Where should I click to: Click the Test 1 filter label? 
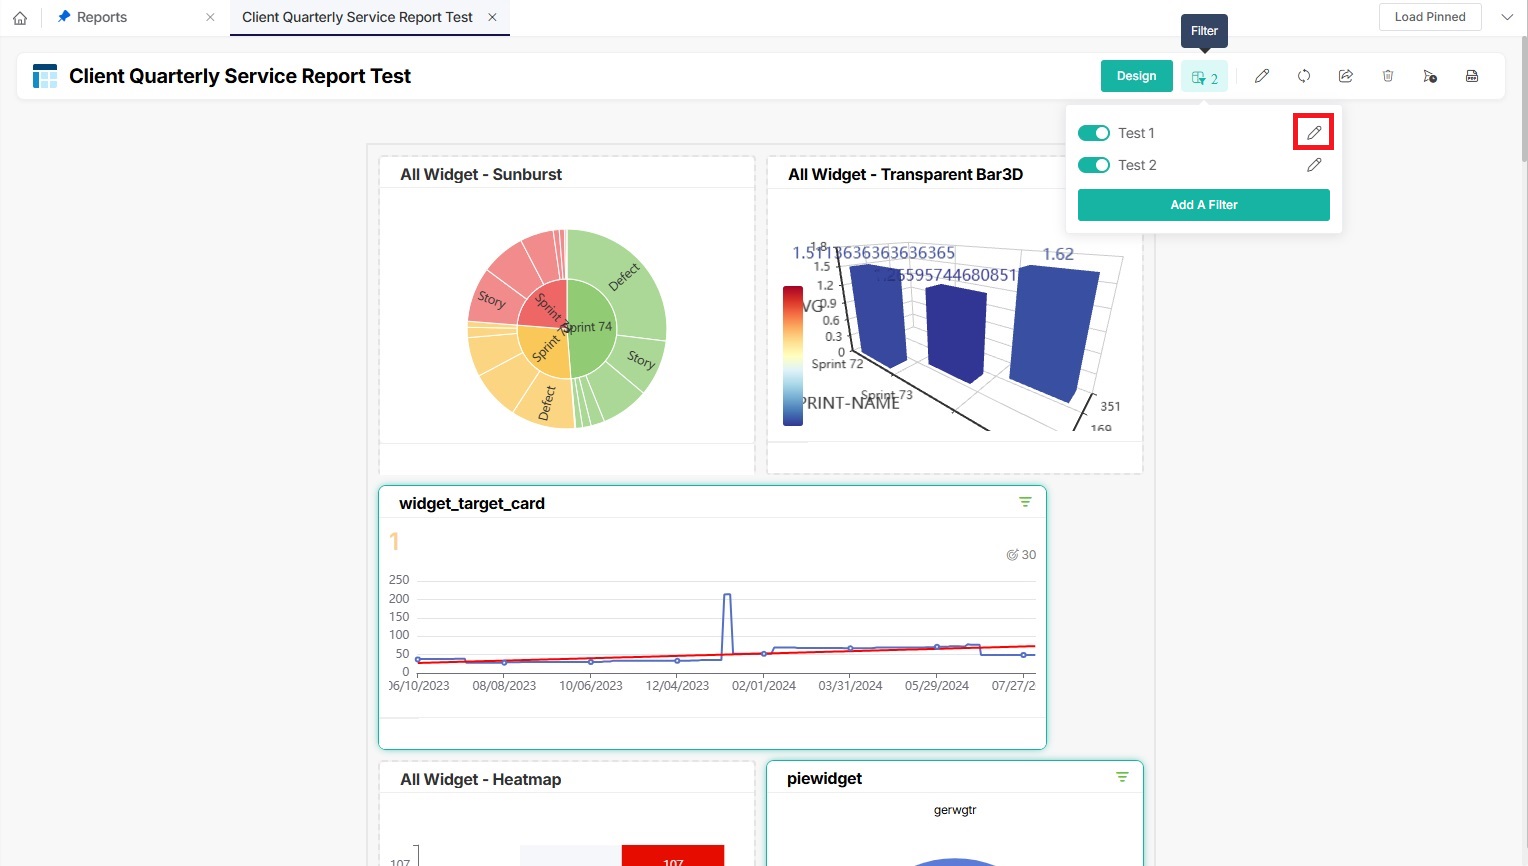pyautogui.click(x=1136, y=133)
